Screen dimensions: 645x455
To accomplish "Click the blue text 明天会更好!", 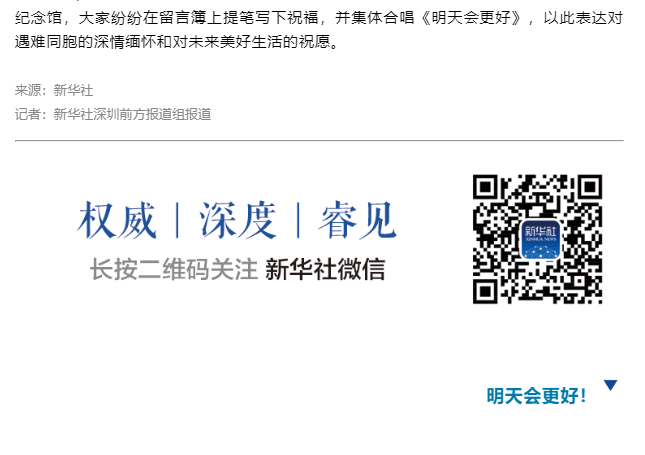I will (x=536, y=396).
